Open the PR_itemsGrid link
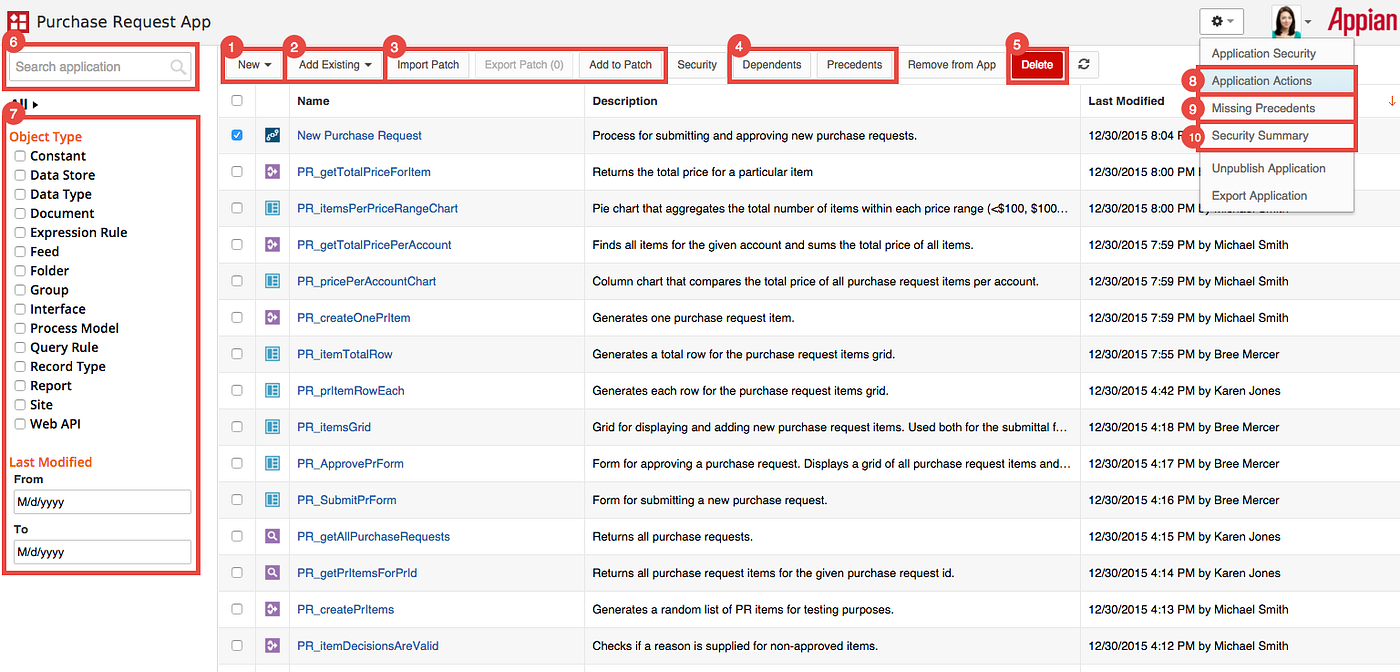The height and width of the screenshot is (672, 1400). 334,427
